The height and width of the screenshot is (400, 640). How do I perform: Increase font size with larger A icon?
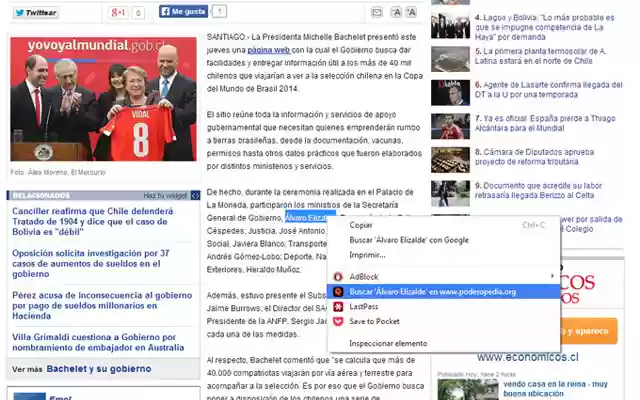411,12
